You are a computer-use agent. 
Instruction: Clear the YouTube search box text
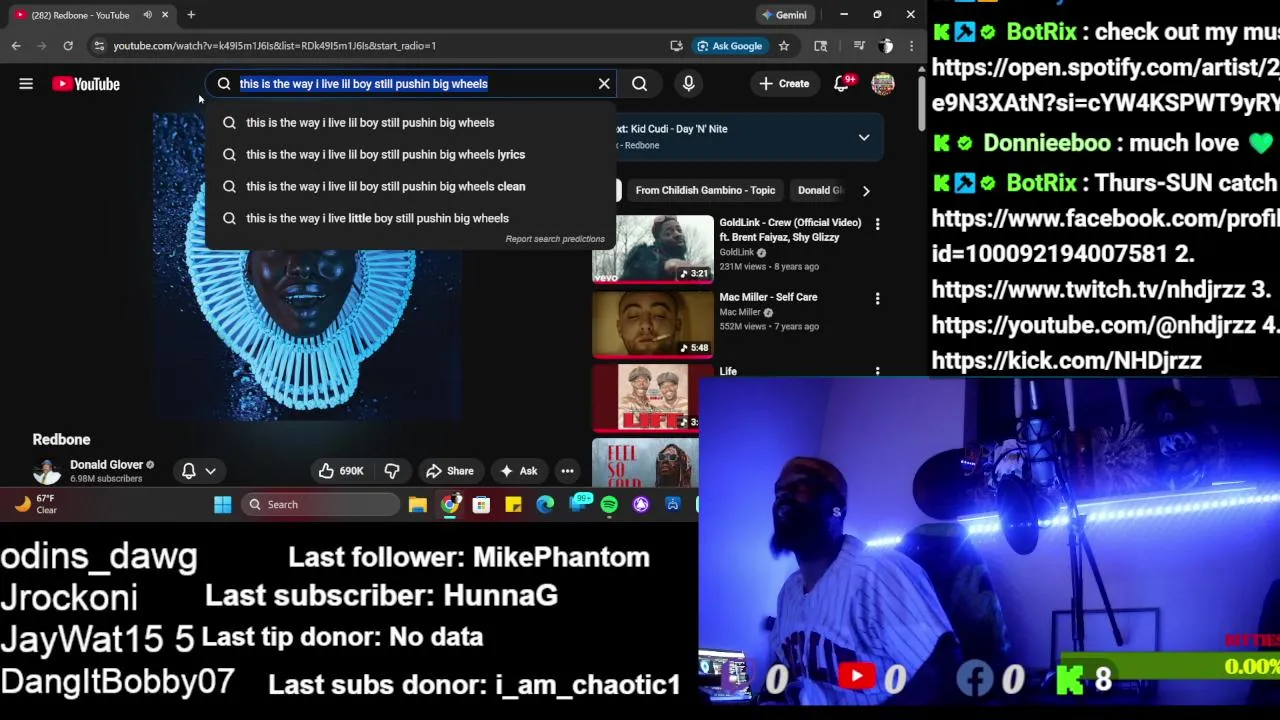[x=604, y=84]
